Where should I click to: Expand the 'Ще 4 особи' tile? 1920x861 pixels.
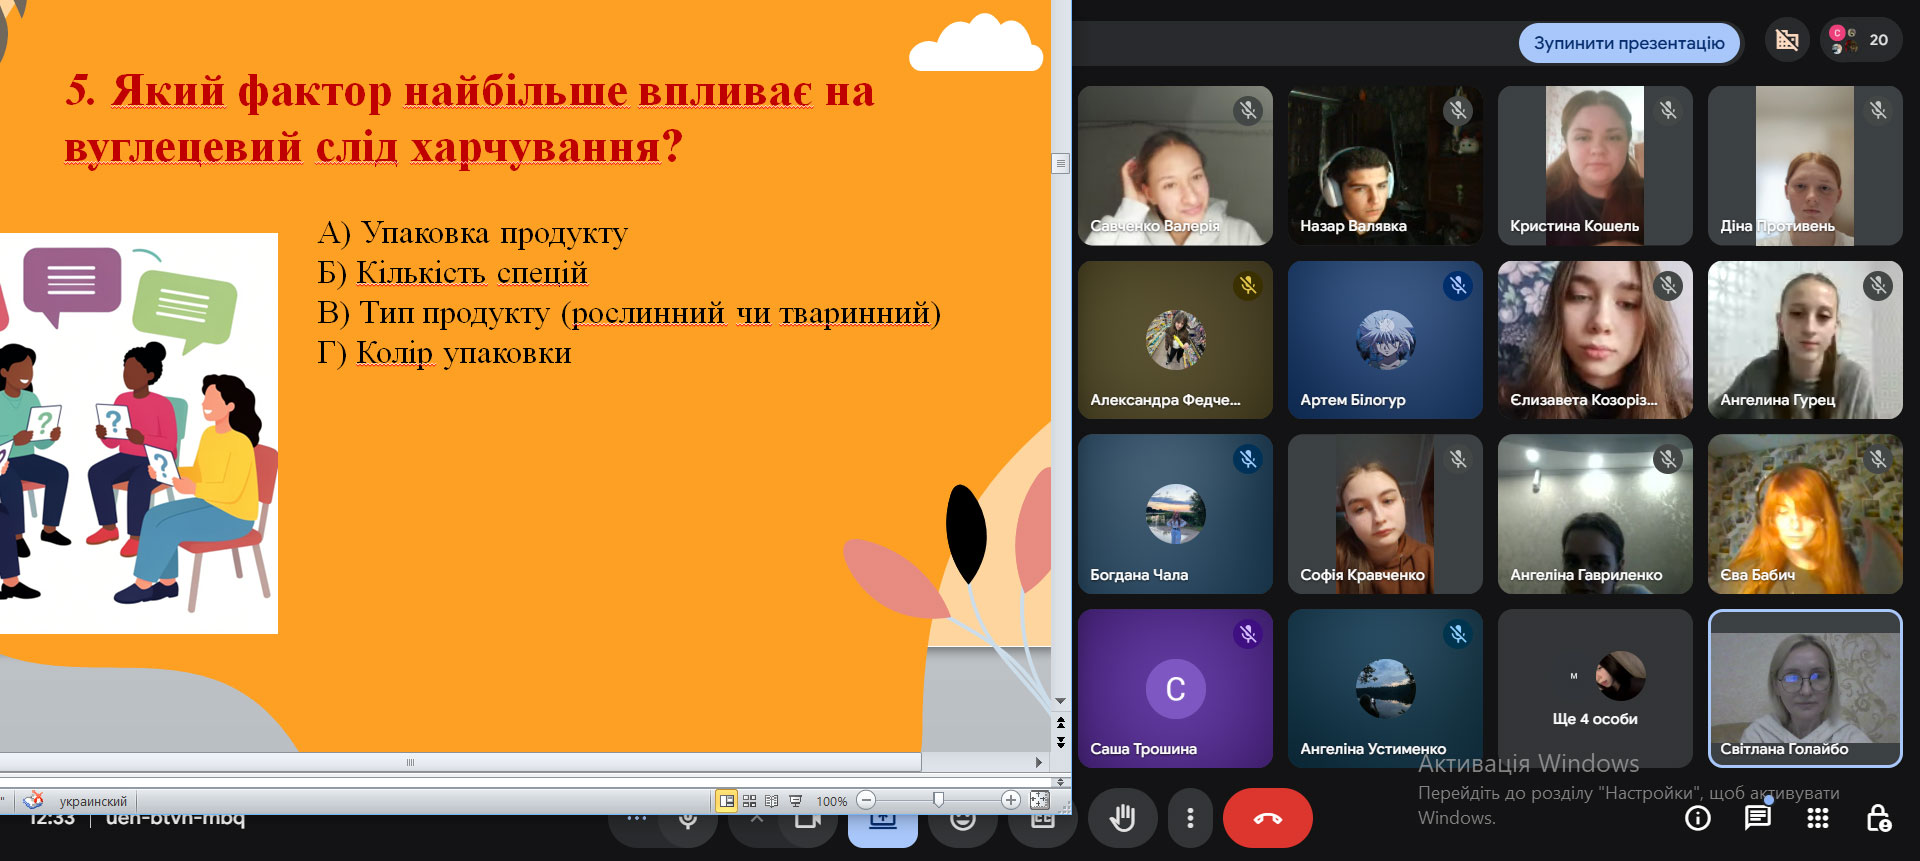[1594, 689]
